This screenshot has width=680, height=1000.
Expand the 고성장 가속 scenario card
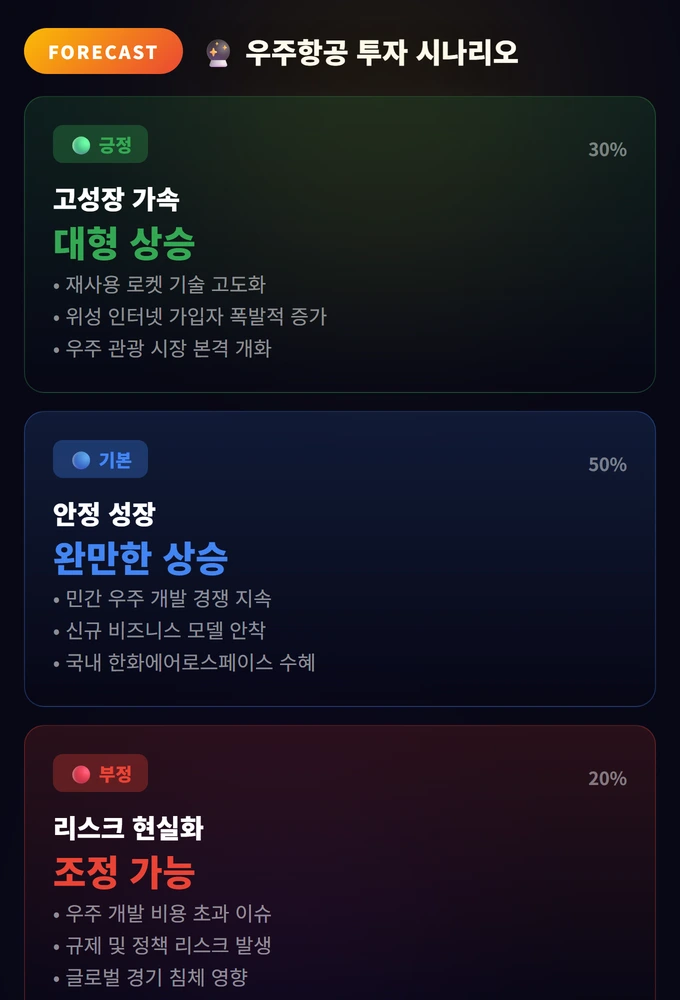pyautogui.click(x=340, y=245)
